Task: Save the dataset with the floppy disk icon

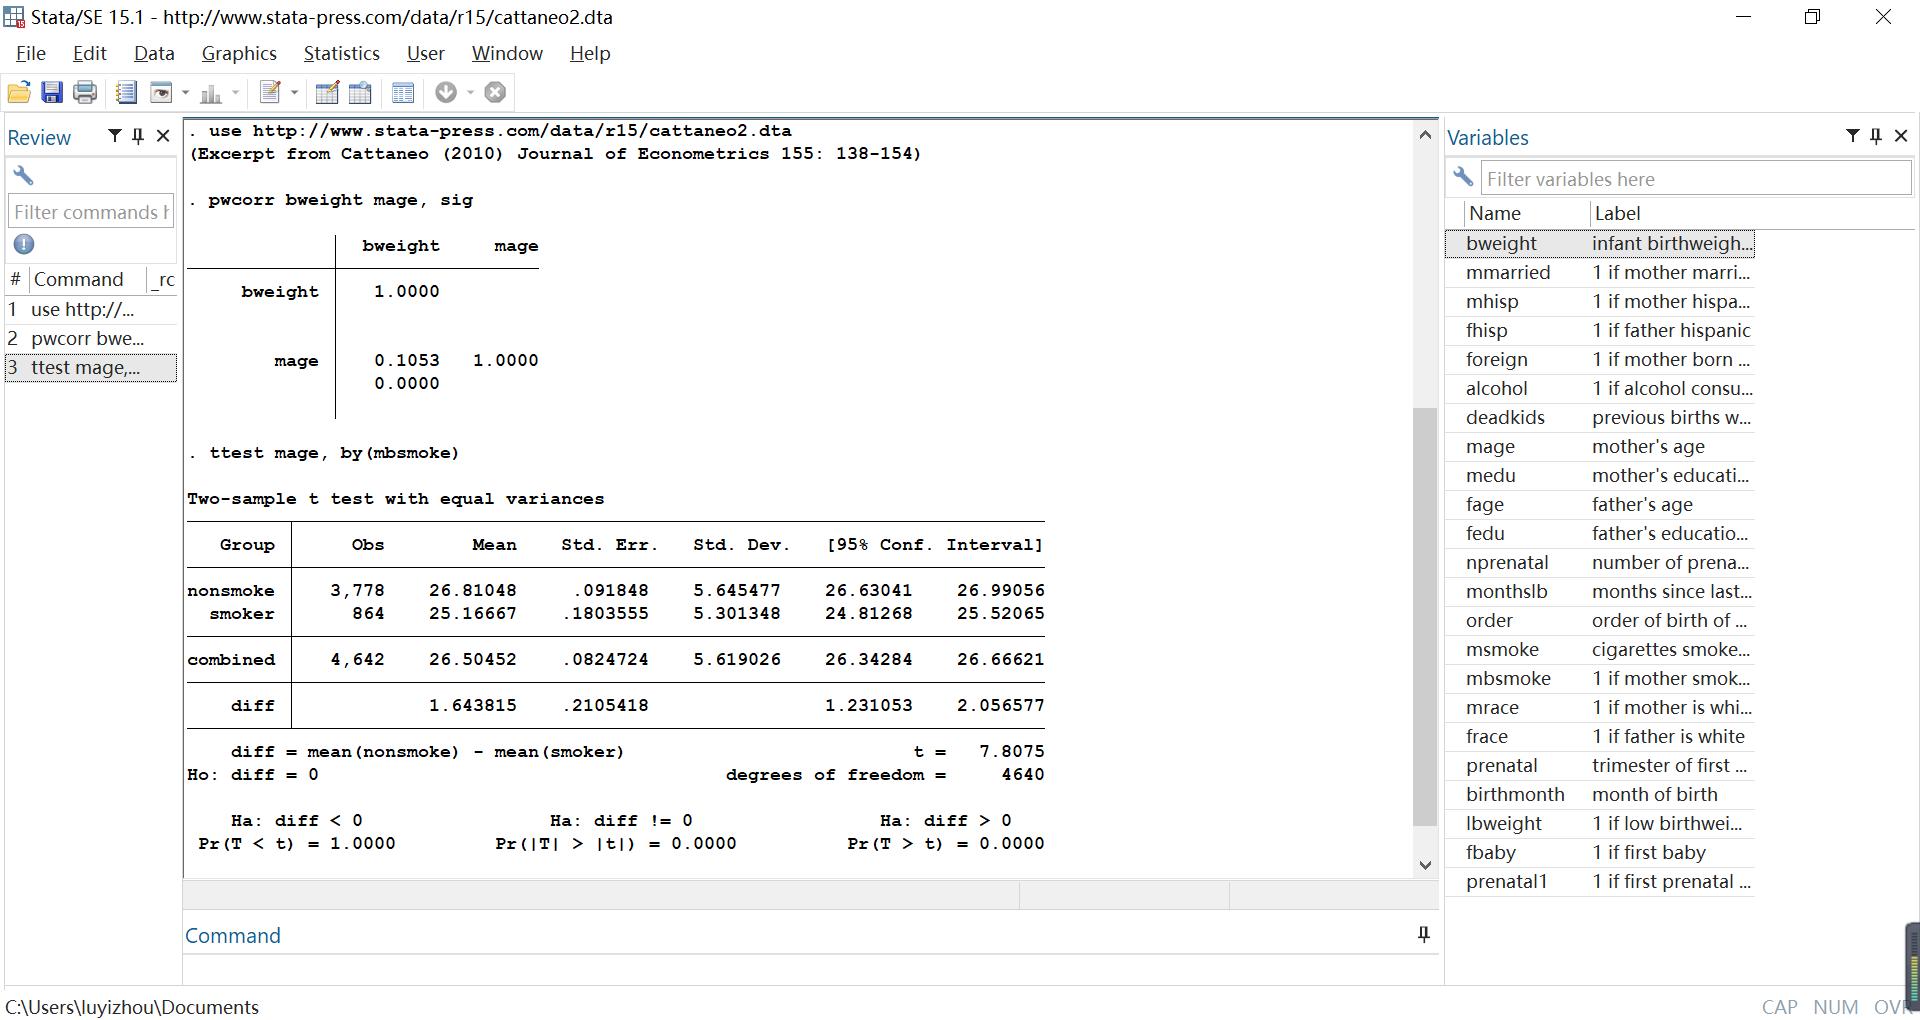Action: point(52,93)
